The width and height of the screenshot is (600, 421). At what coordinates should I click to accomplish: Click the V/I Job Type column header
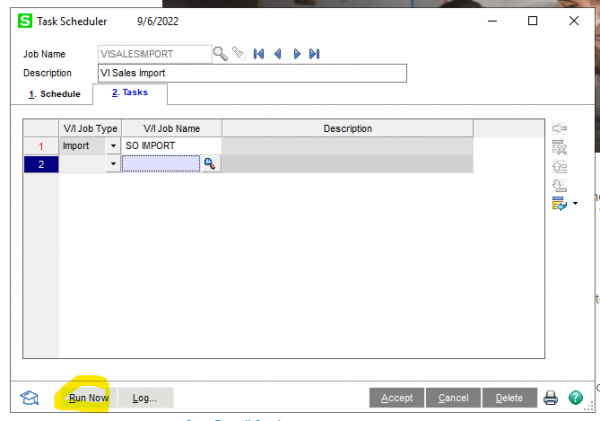[x=90, y=129]
